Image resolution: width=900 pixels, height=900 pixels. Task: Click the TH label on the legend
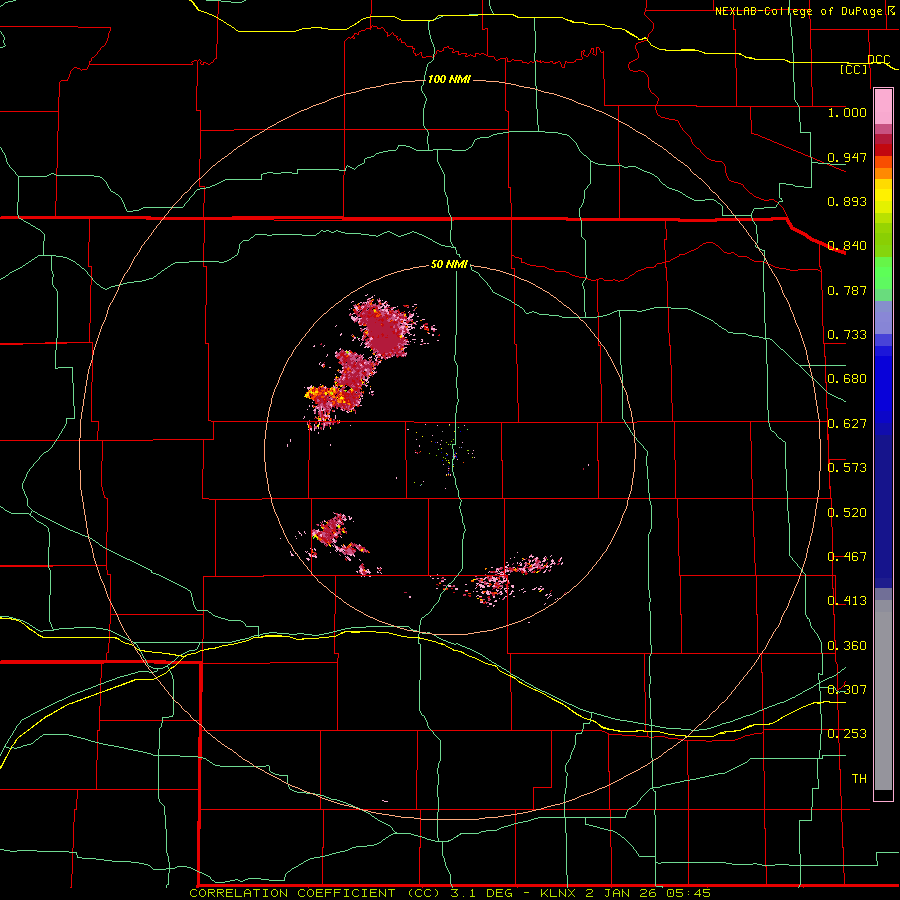tap(859, 779)
